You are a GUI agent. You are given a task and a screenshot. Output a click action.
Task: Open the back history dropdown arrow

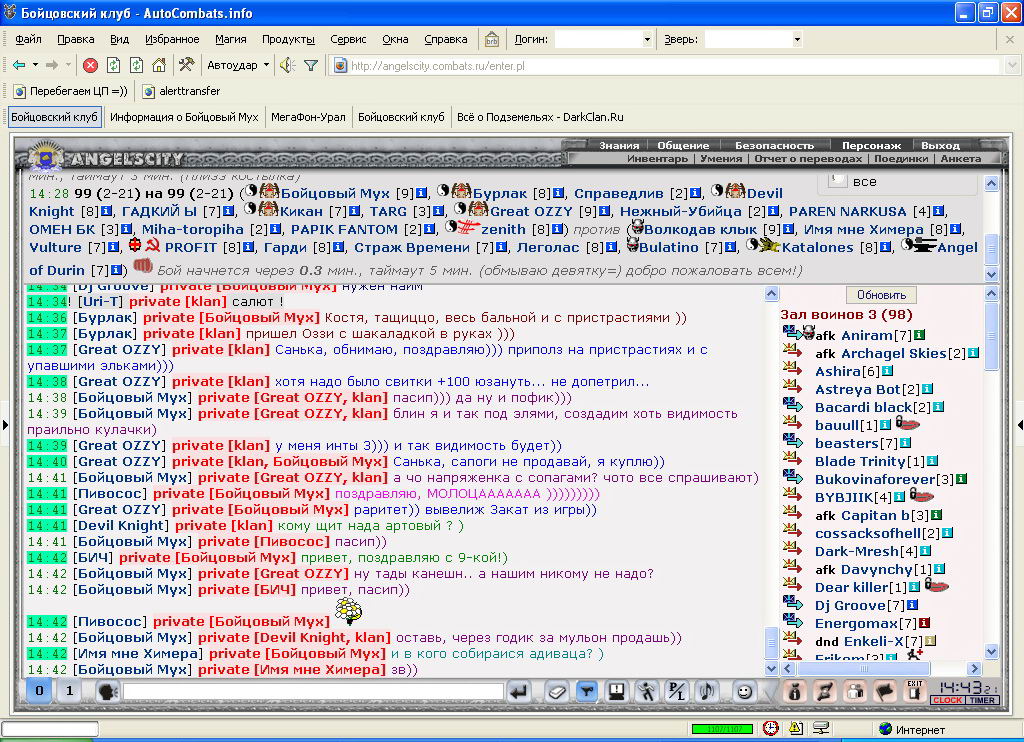click(x=35, y=65)
